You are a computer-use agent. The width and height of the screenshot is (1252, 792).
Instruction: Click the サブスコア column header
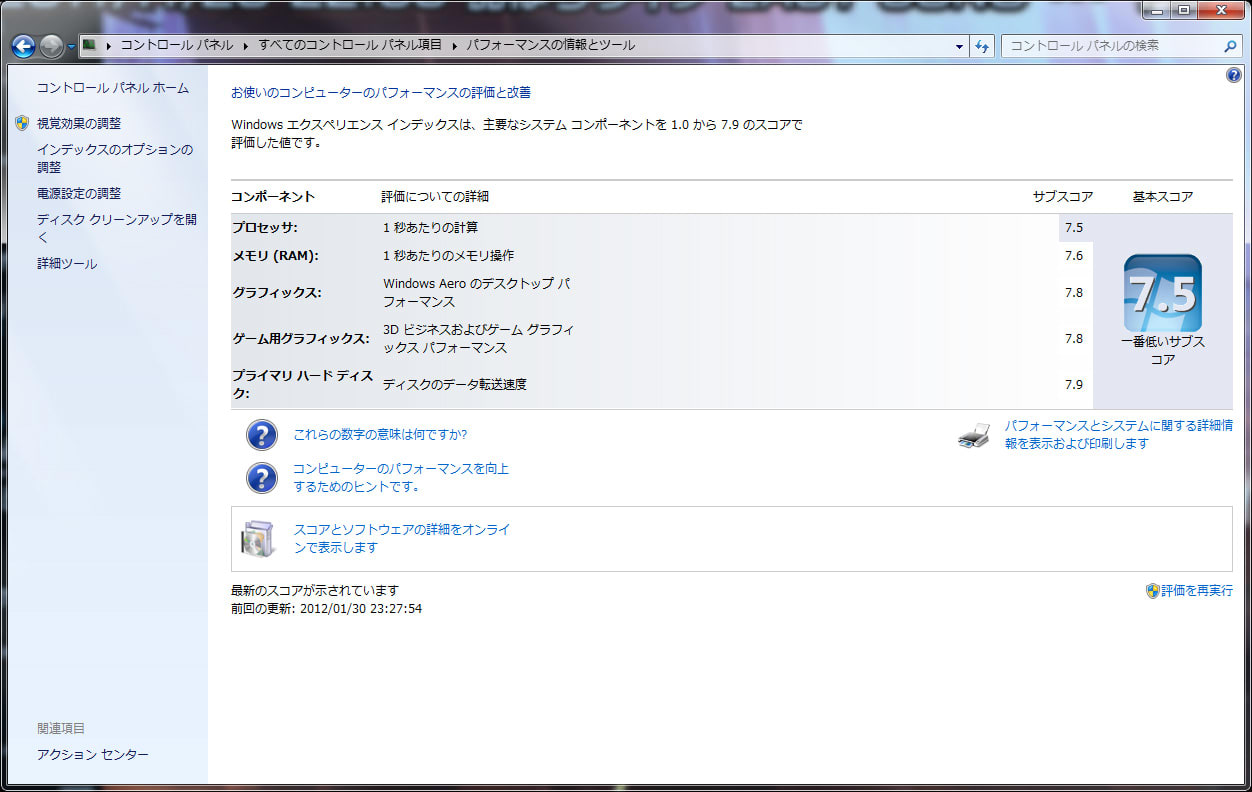click(x=1063, y=197)
